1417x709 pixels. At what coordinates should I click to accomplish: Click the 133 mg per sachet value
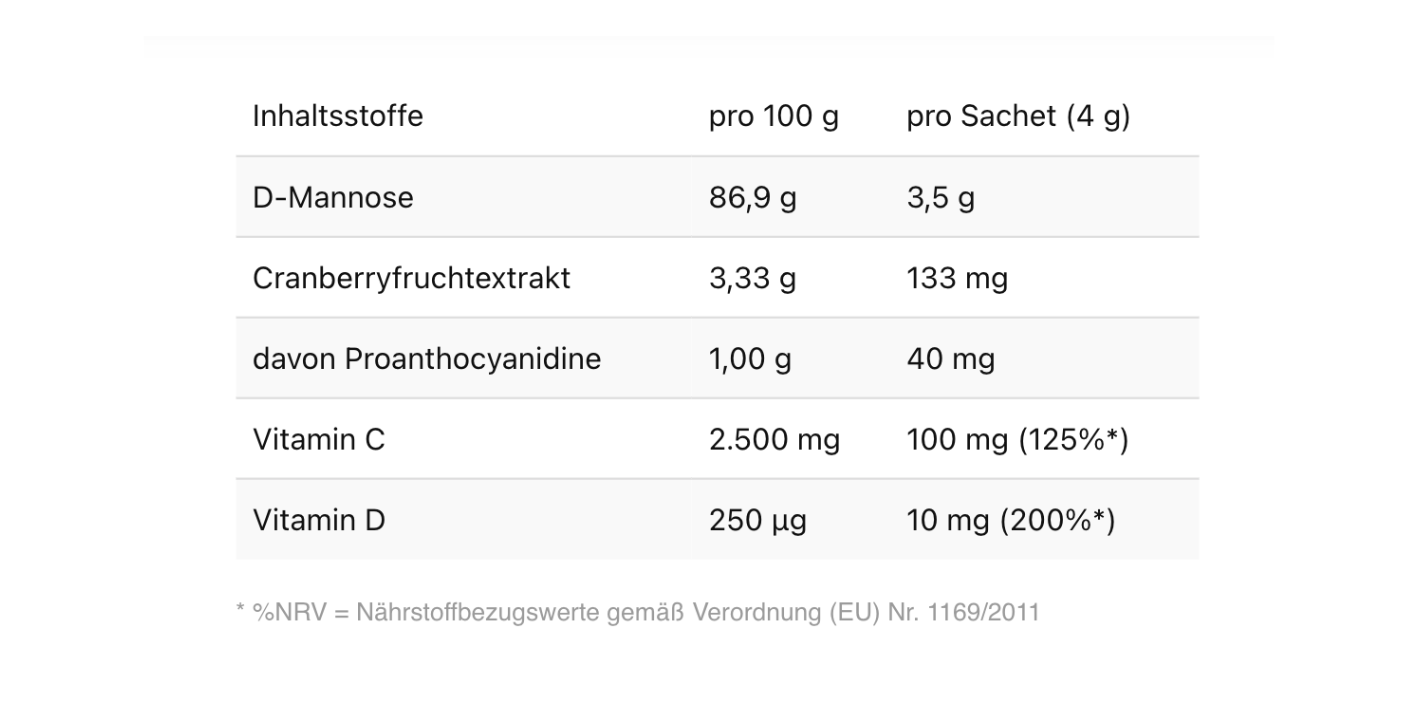(957, 278)
